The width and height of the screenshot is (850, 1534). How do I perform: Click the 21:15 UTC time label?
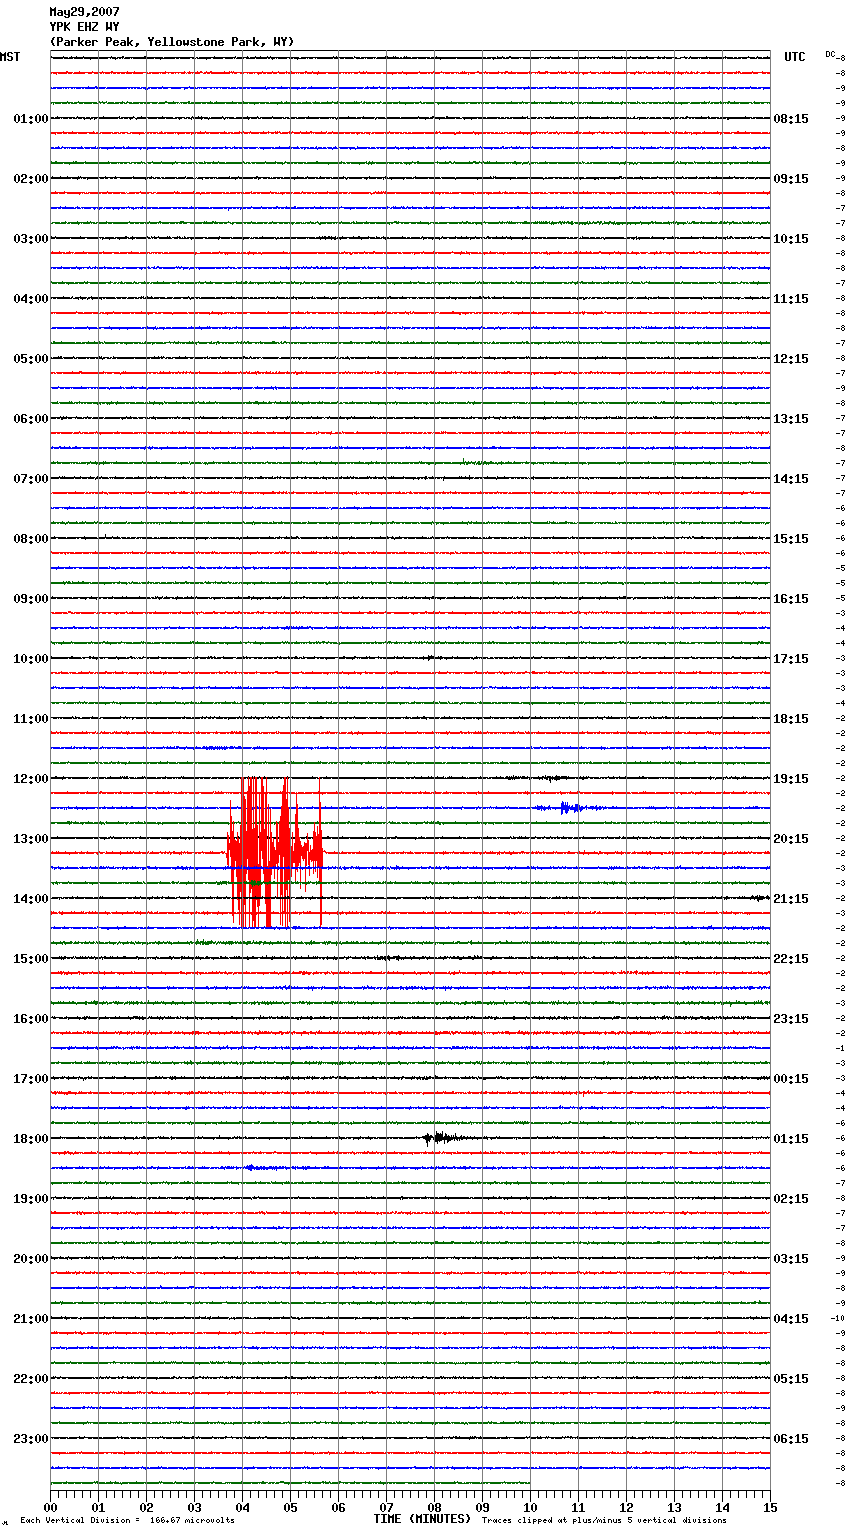791,899
